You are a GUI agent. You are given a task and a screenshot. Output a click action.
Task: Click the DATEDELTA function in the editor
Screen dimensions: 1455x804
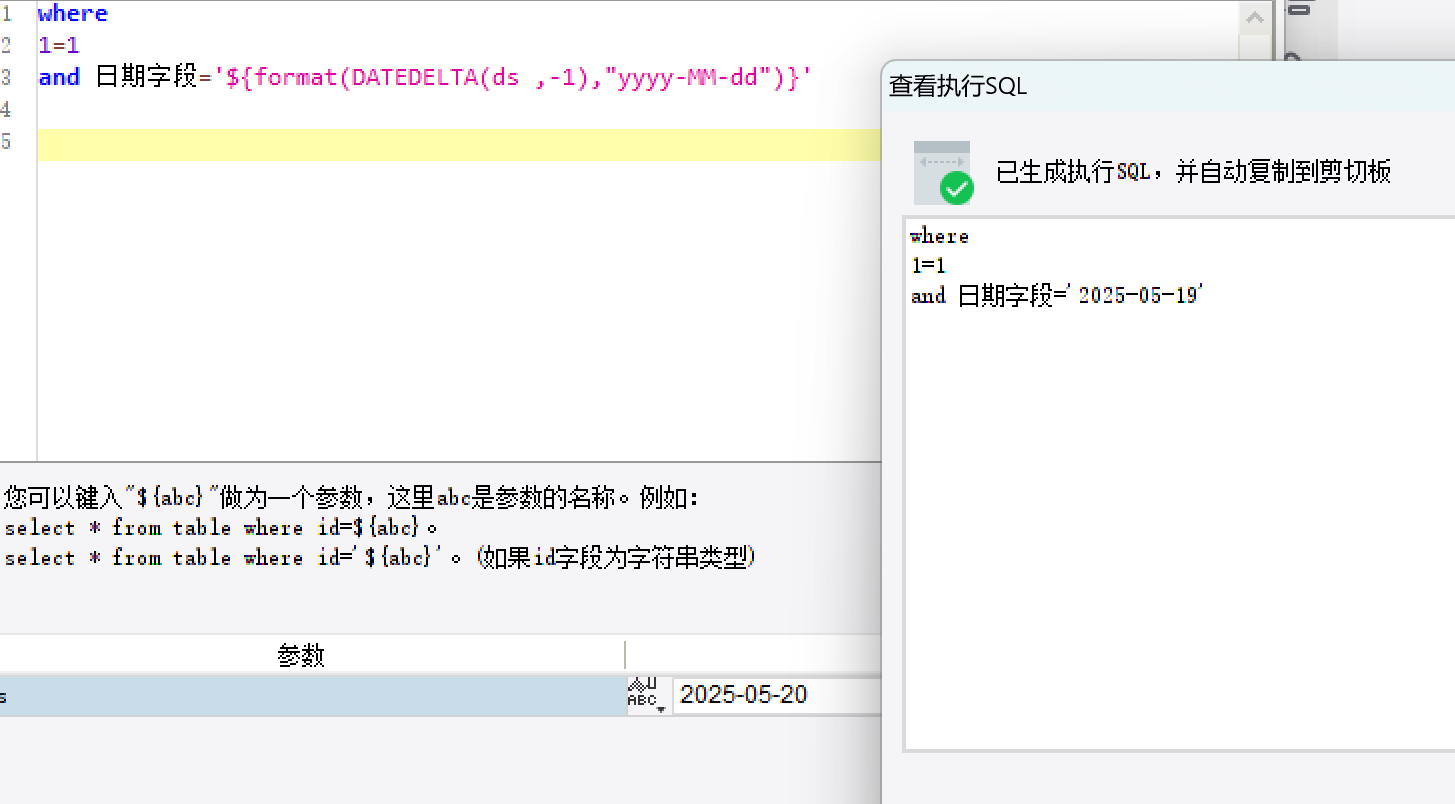[410, 78]
